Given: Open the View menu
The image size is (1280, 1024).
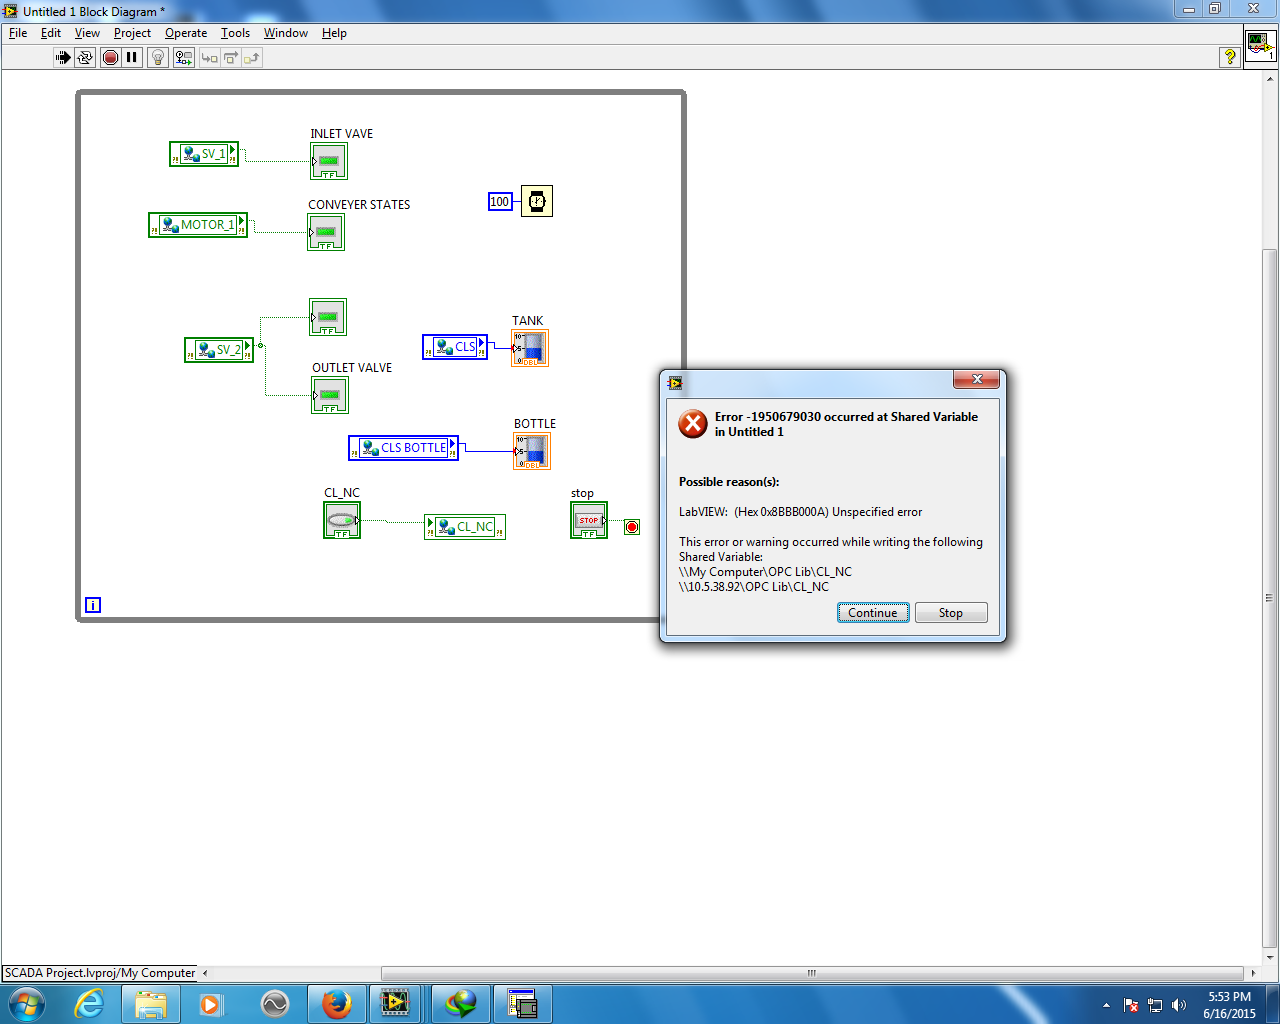Looking at the screenshot, I should 87,33.
